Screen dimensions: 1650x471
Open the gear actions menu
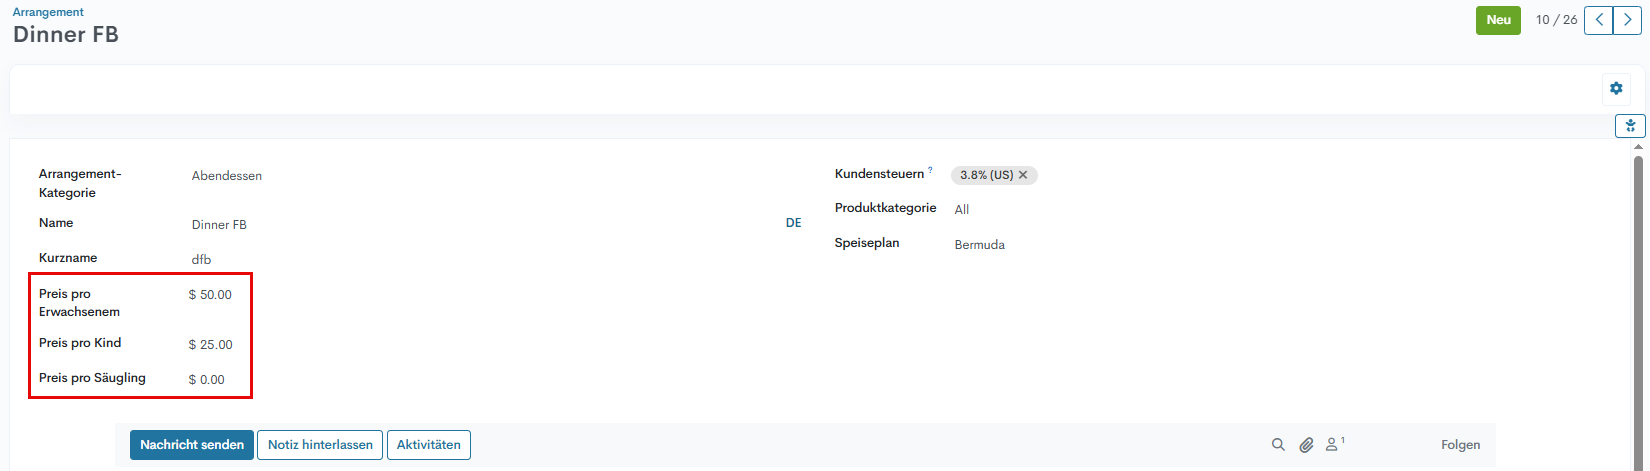click(x=1616, y=89)
